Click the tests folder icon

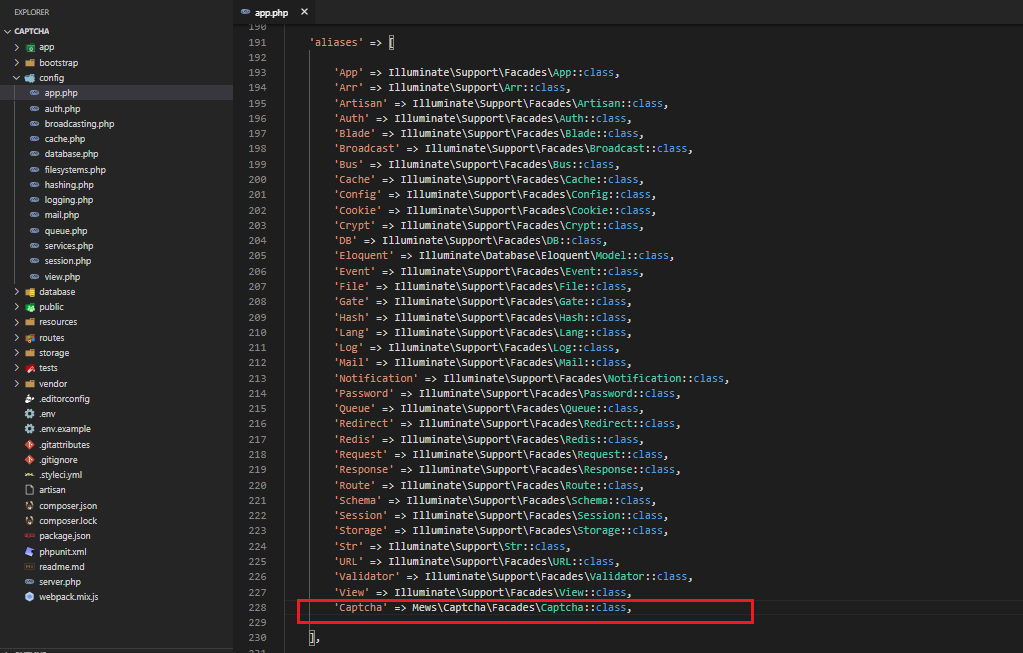(30, 368)
